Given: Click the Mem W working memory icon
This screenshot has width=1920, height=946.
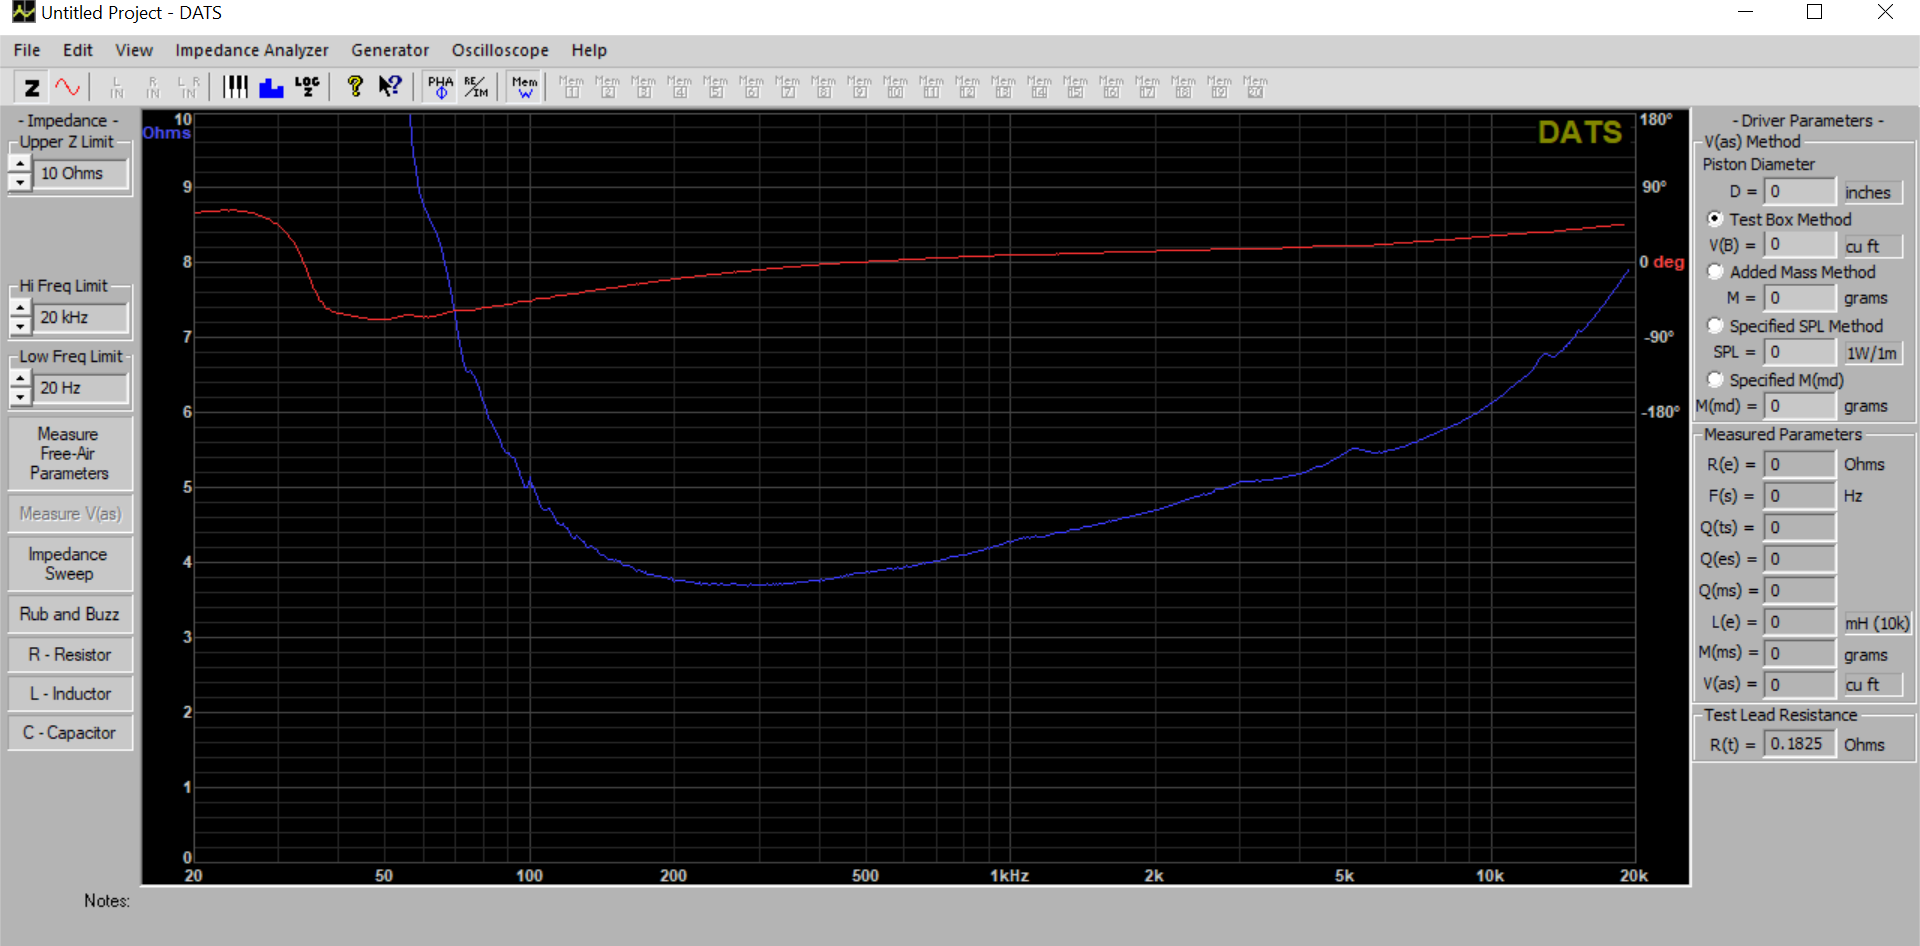Looking at the screenshot, I should 525,87.
